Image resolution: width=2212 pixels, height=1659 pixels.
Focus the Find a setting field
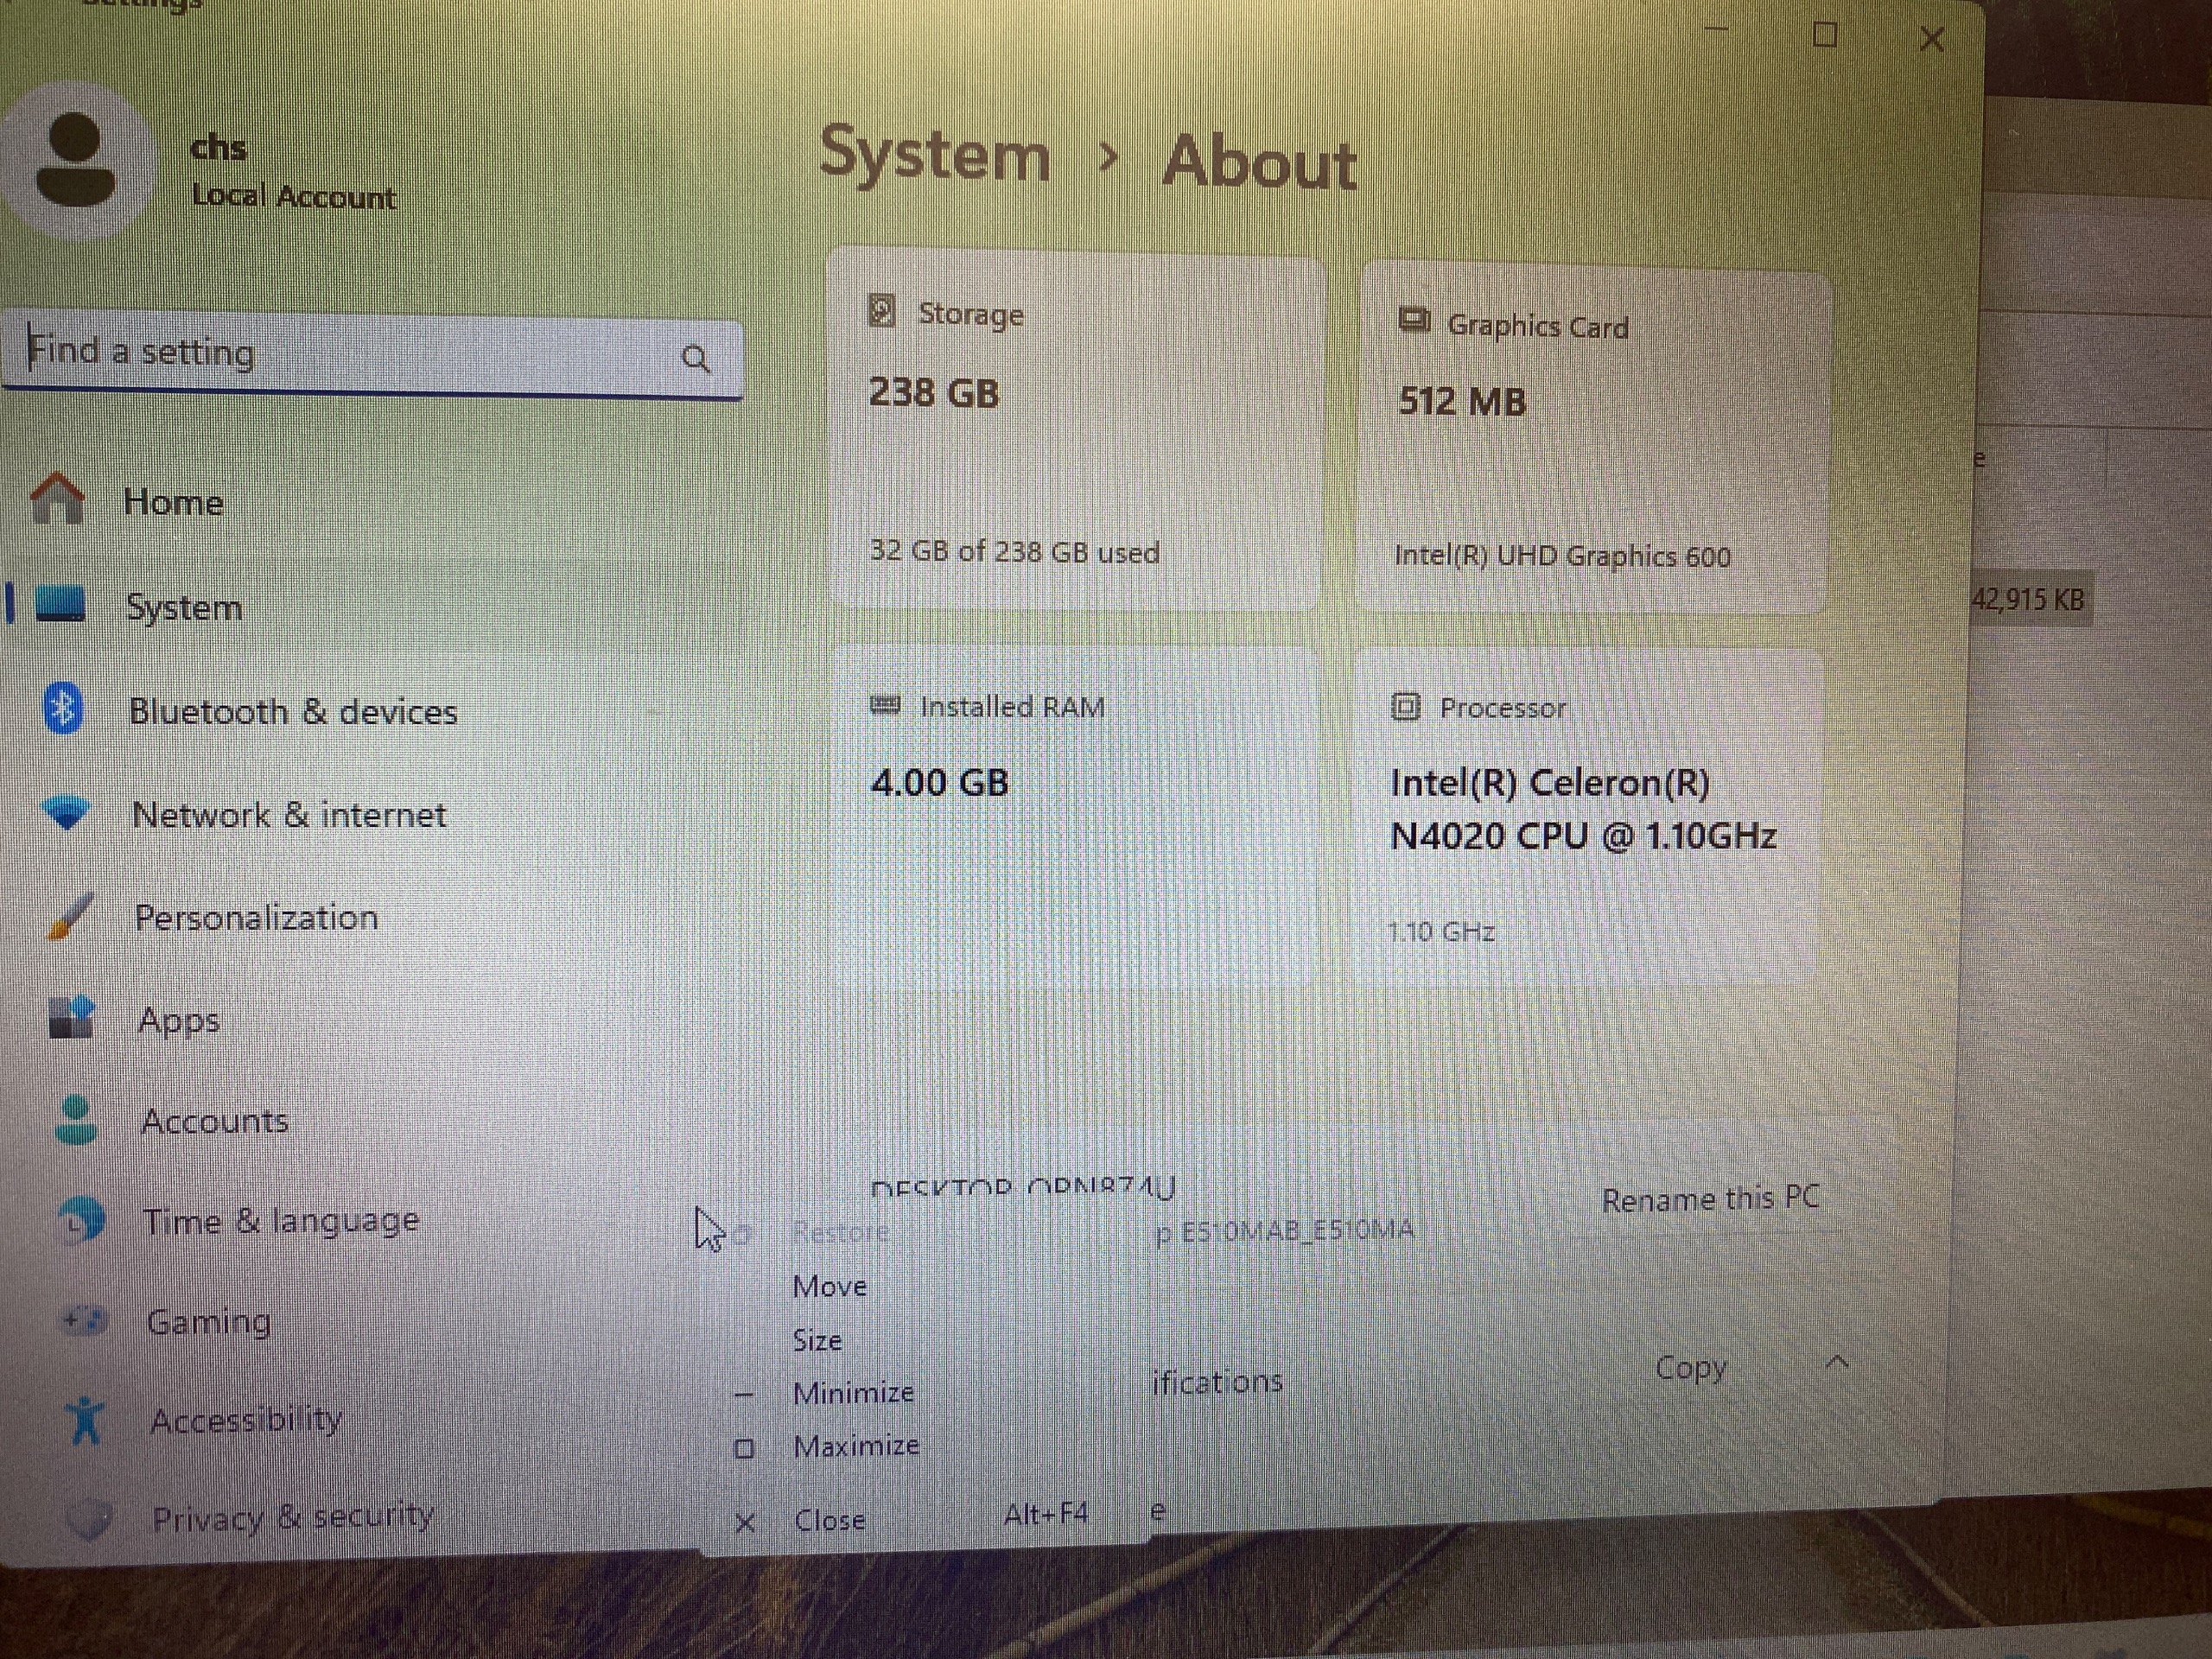[x=372, y=356]
